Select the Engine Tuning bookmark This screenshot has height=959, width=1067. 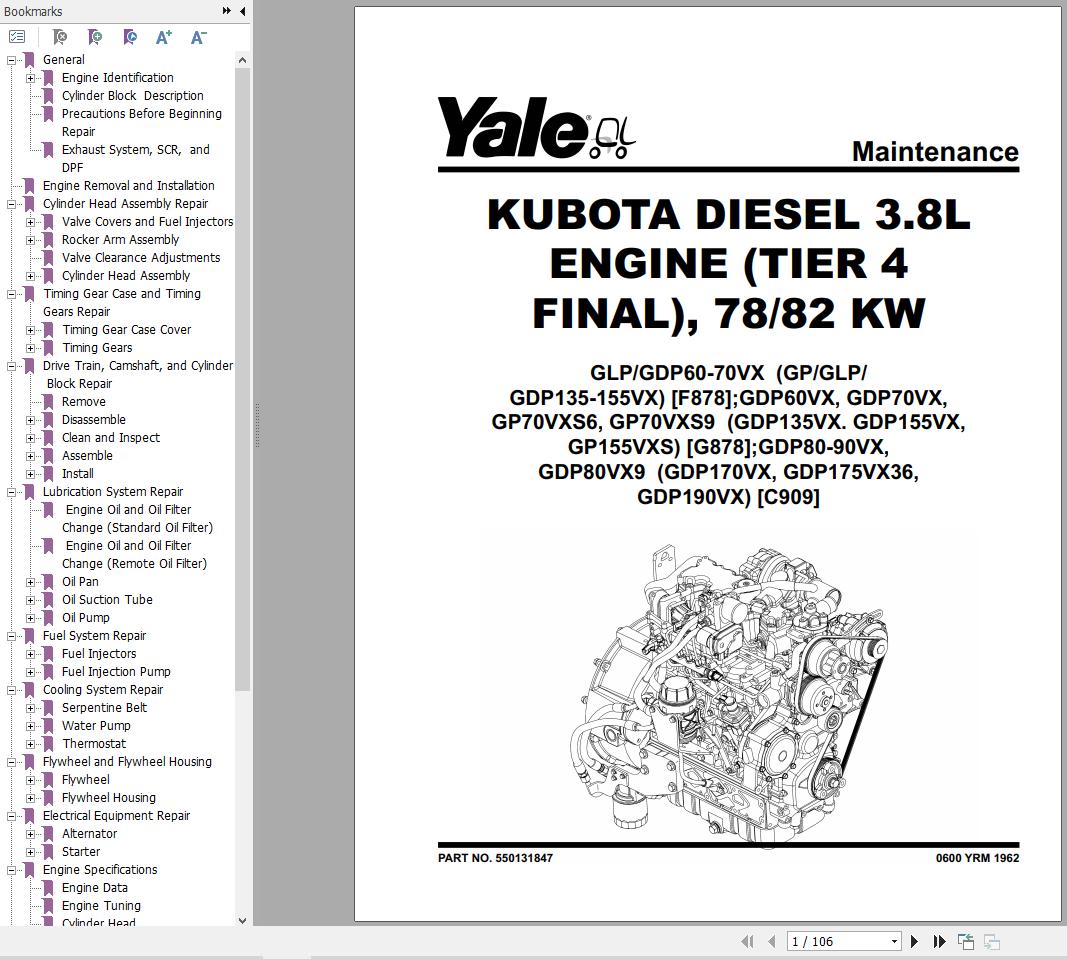101,906
